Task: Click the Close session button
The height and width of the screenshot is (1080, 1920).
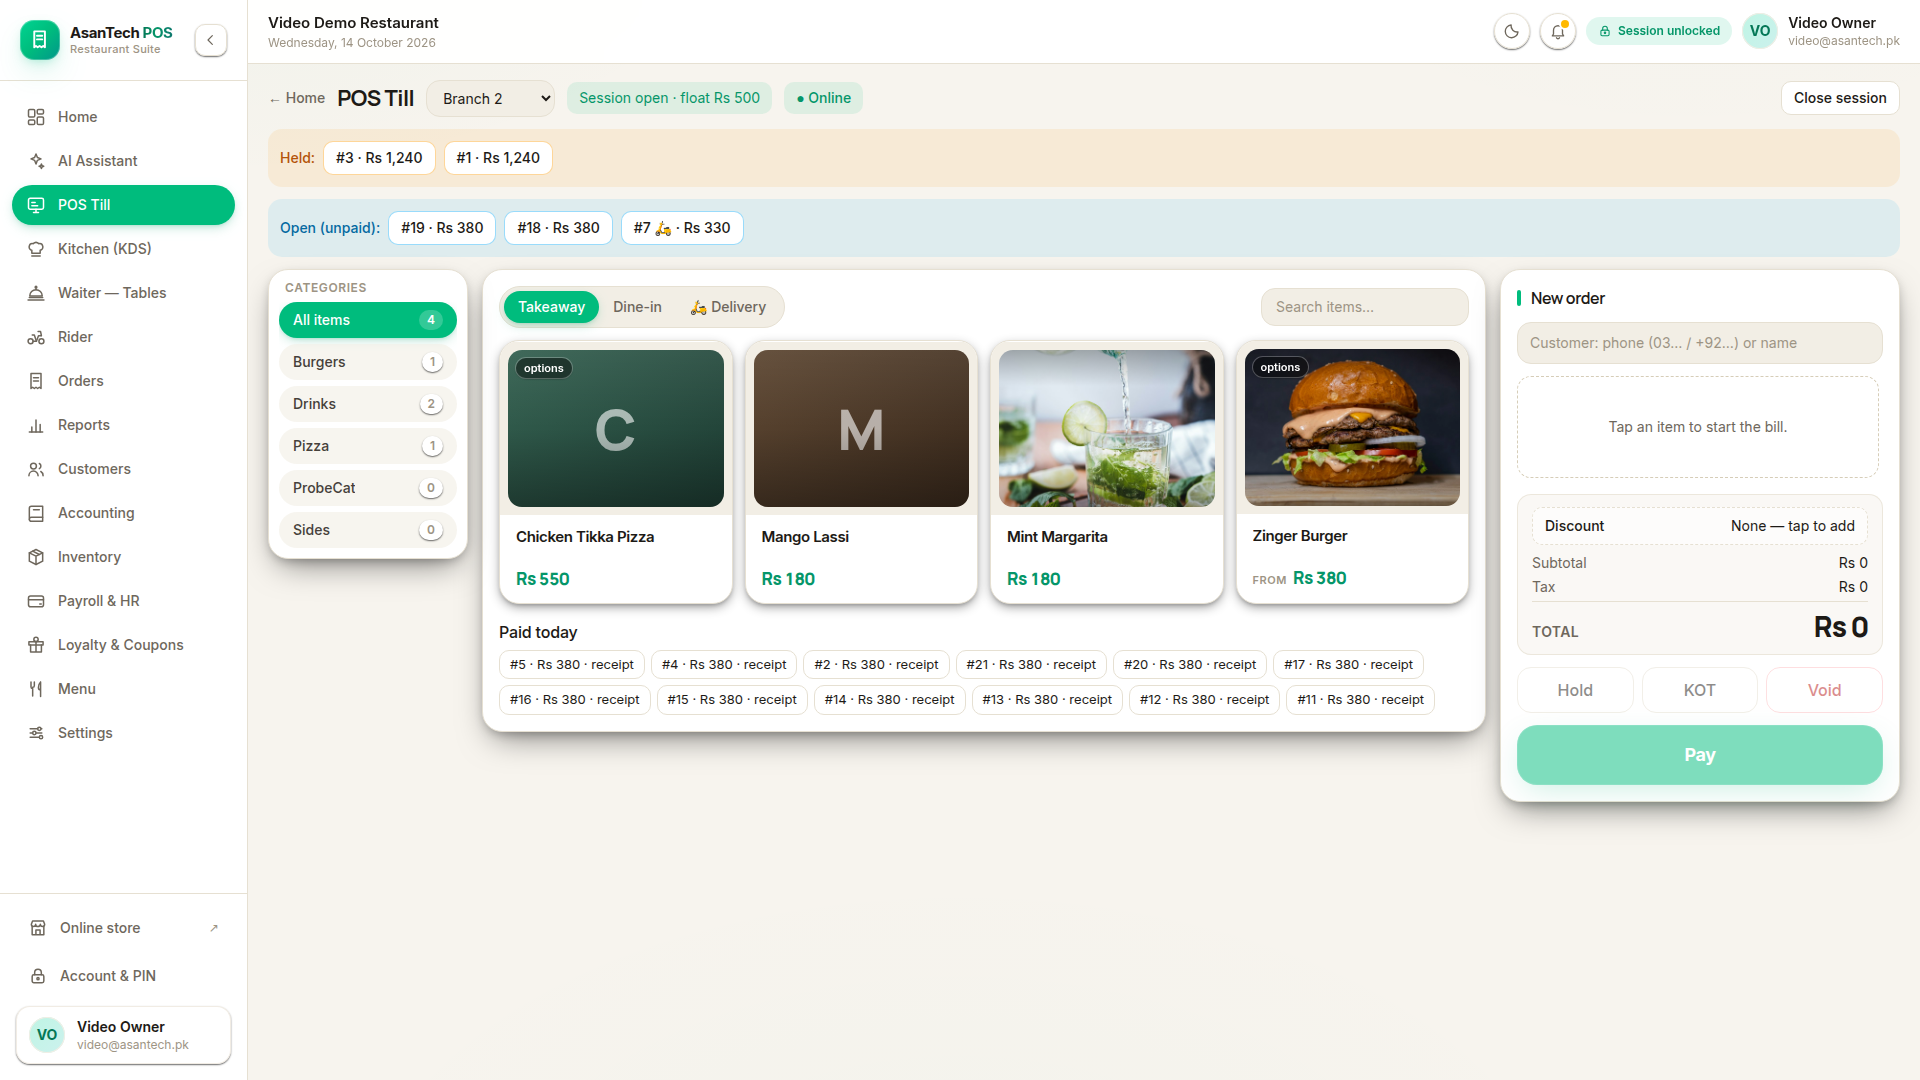Action: tap(1839, 98)
